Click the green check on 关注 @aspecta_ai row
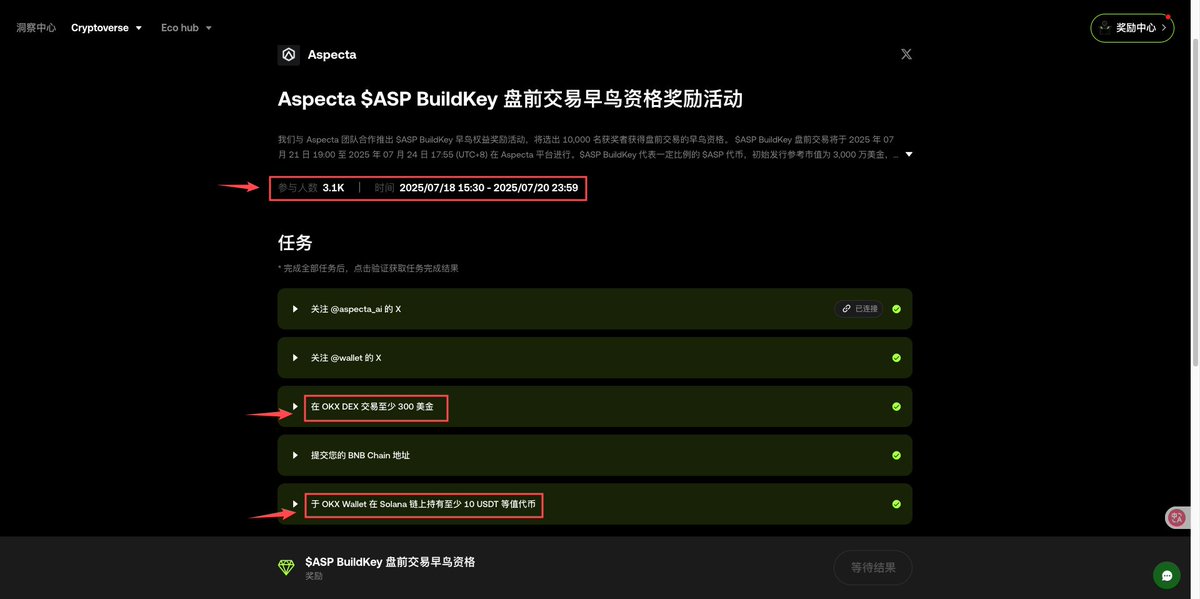The height and width of the screenshot is (599, 1200). pyautogui.click(x=896, y=309)
